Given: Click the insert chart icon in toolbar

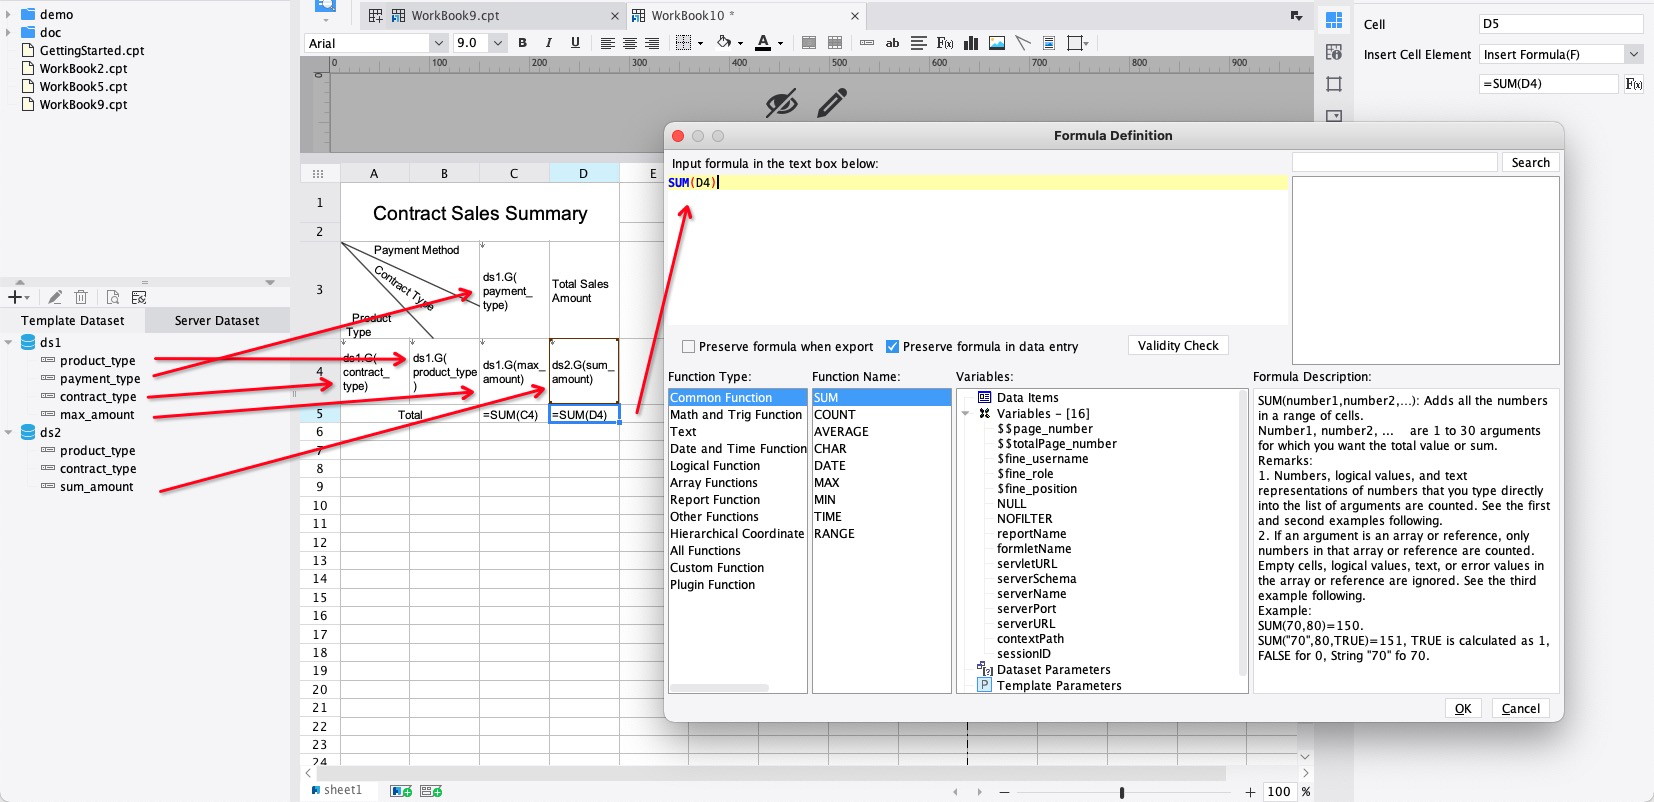Looking at the screenshot, I should coord(971,43).
